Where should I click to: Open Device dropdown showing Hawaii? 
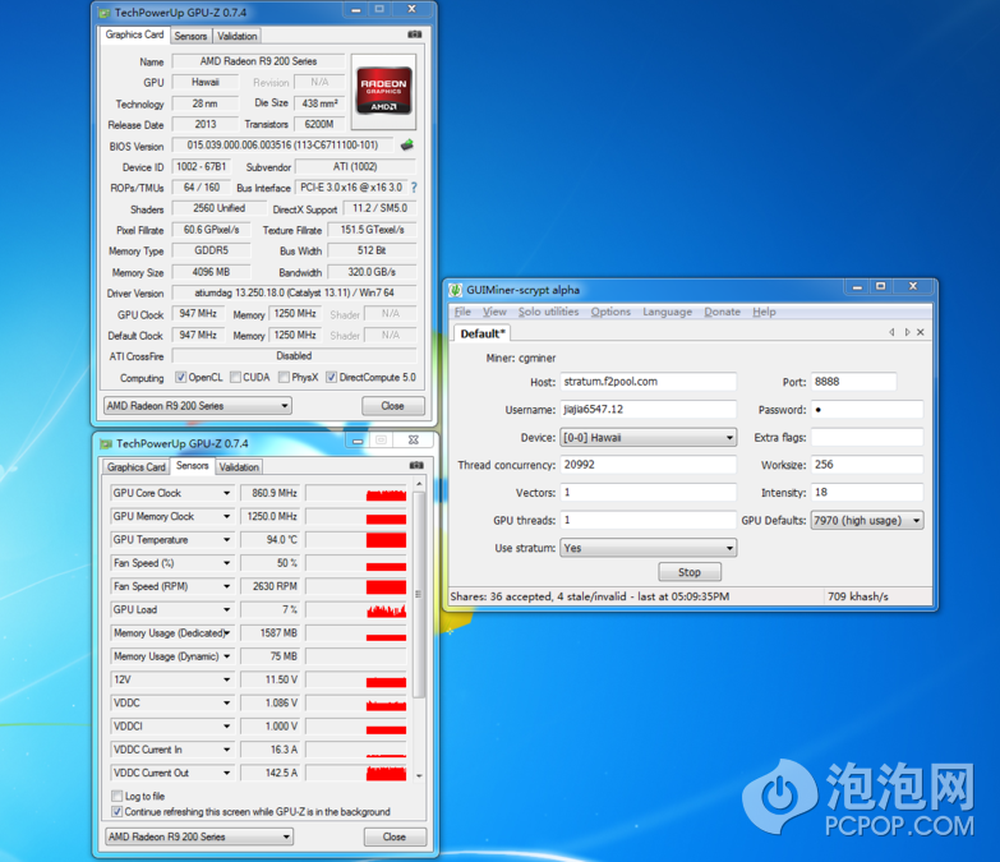pos(649,437)
